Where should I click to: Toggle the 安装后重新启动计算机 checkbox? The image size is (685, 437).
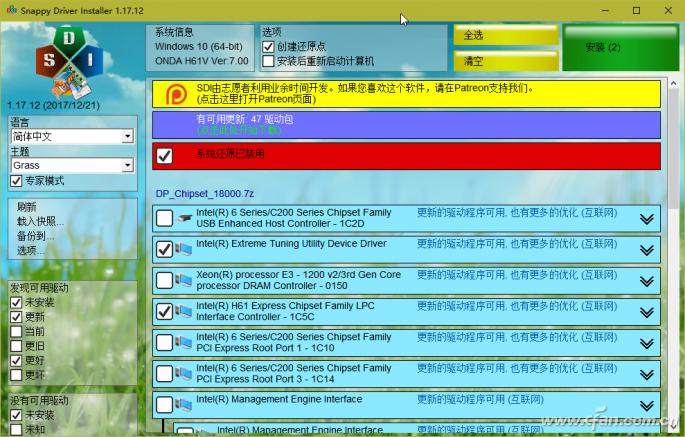[x=268, y=61]
